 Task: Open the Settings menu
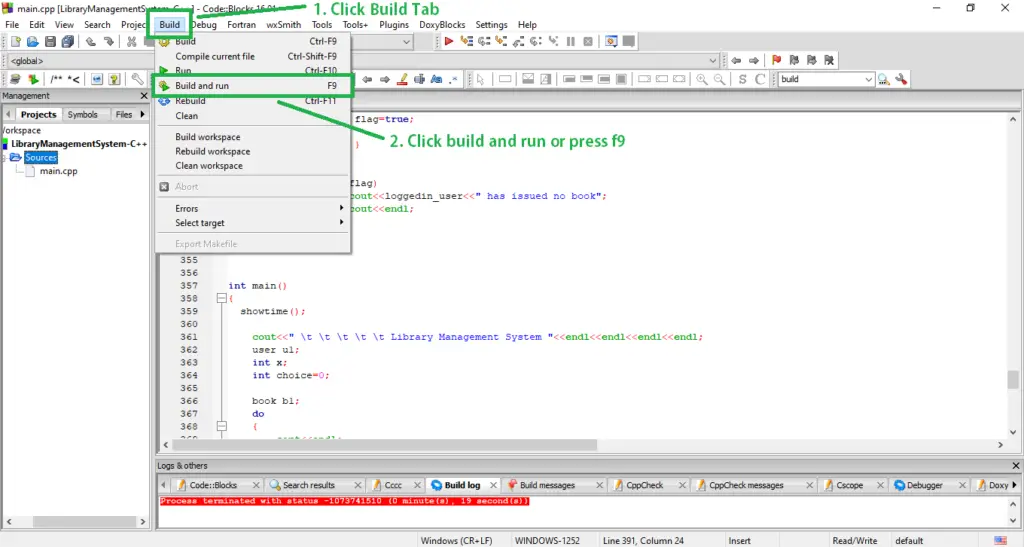(491, 24)
